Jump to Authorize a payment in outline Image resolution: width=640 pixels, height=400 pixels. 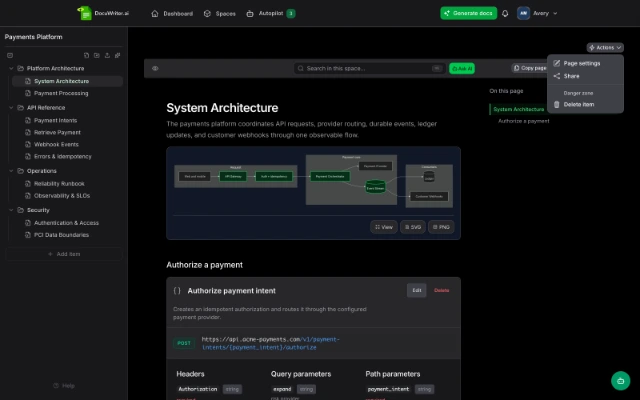(x=524, y=121)
